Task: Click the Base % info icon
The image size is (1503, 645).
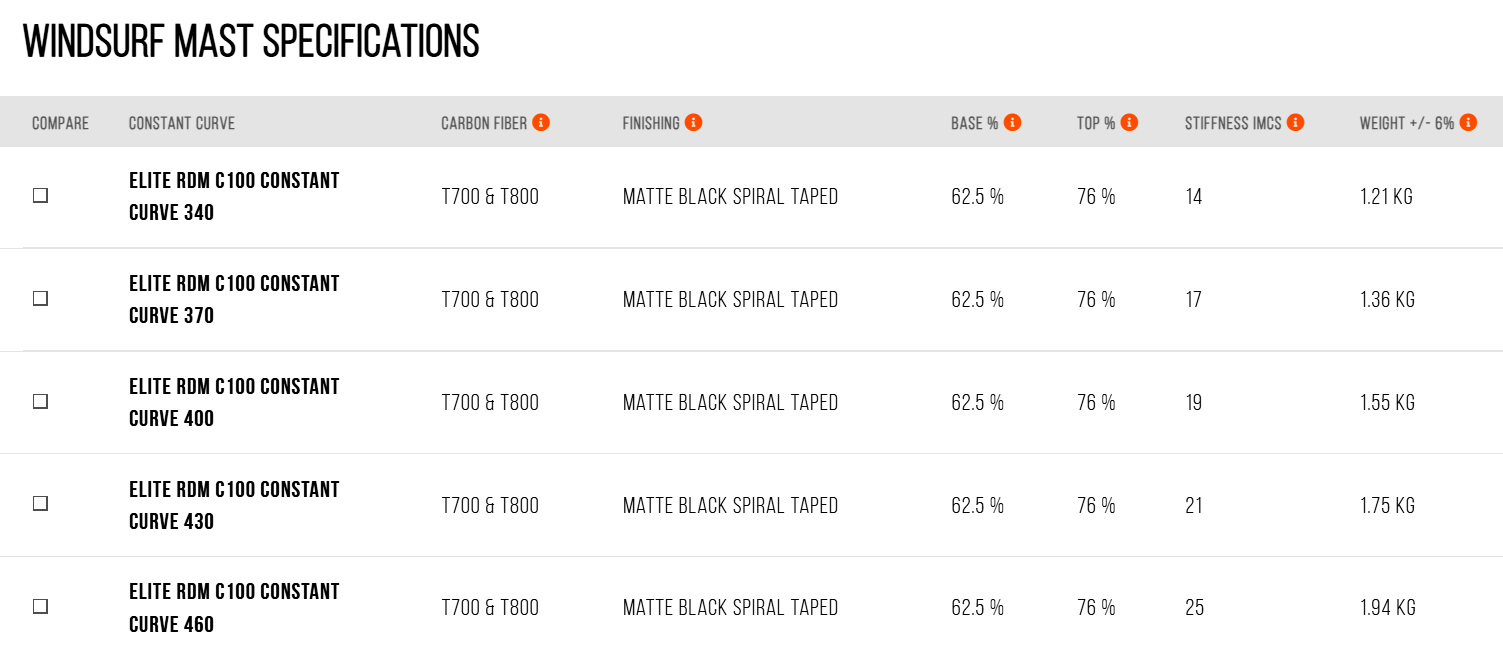Action: [1012, 122]
